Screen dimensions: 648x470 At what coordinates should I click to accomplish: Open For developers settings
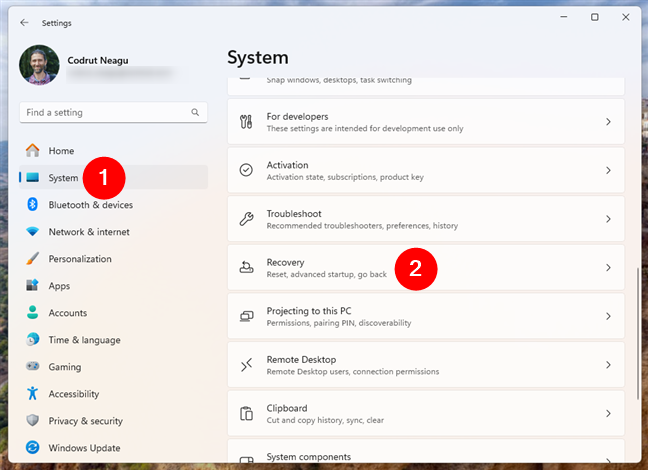point(426,122)
